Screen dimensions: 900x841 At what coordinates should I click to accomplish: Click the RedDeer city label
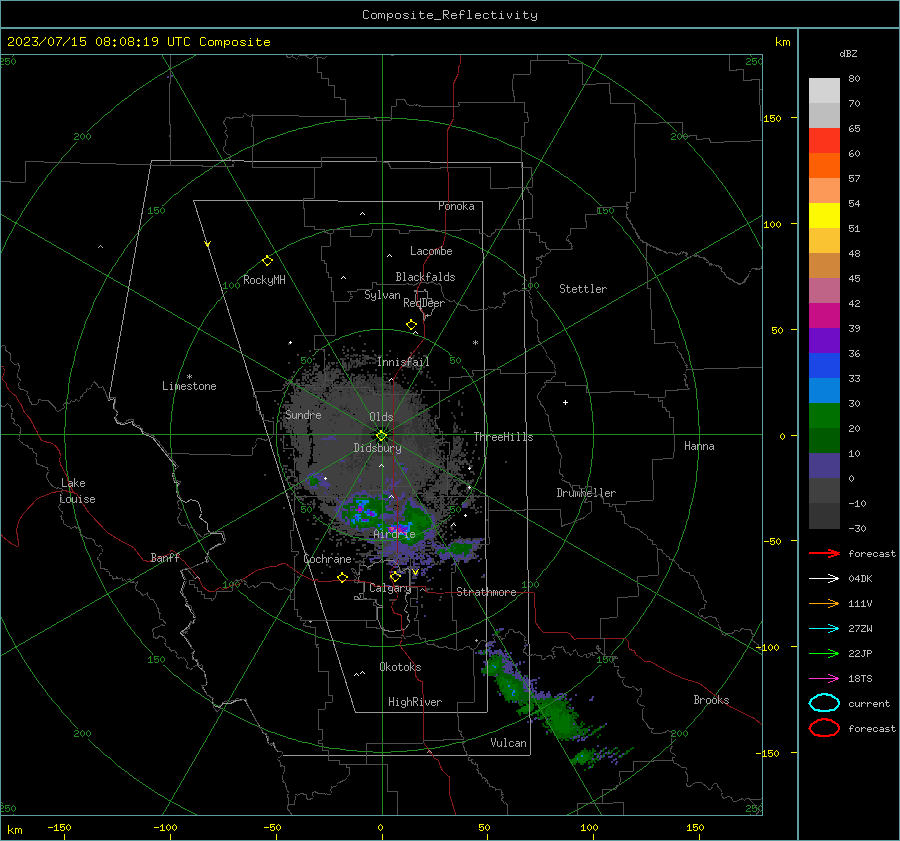pyautogui.click(x=424, y=303)
